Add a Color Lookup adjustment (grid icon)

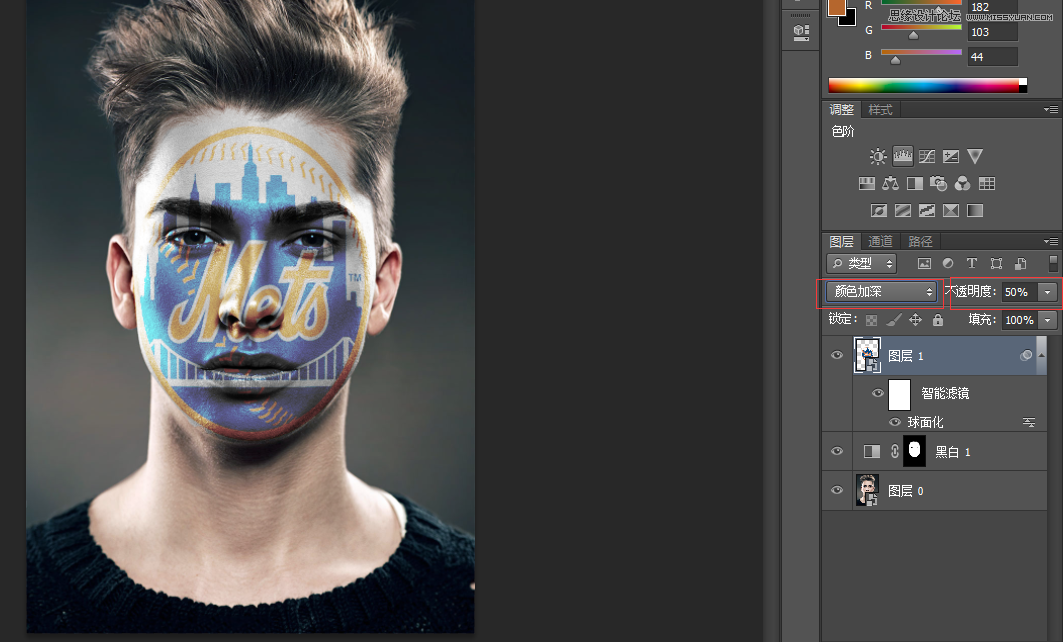pos(987,184)
